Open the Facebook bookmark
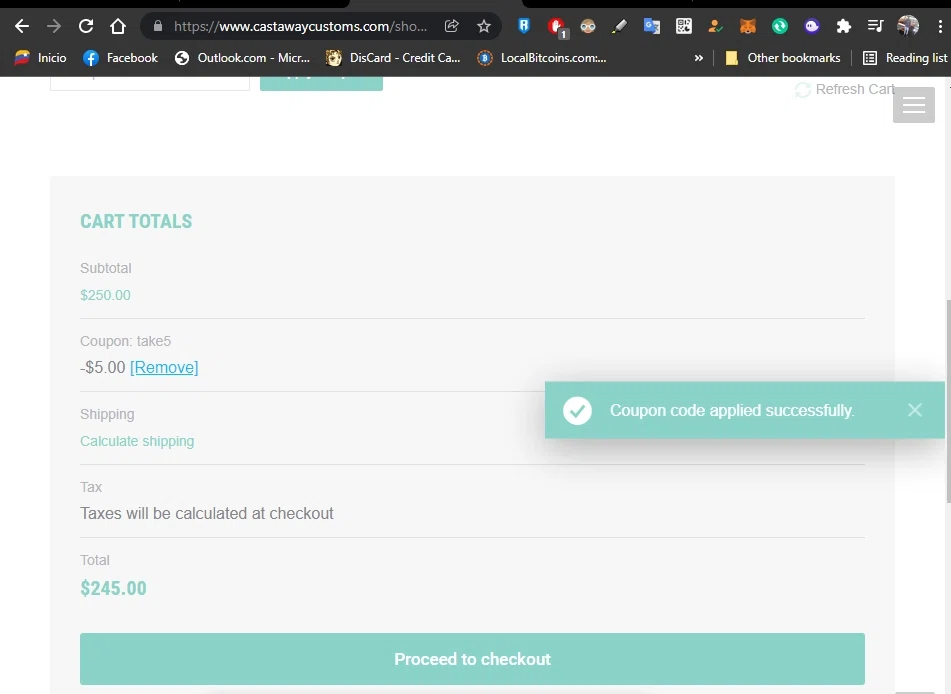The width and height of the screenshot is (951, 694). point(120,58)
